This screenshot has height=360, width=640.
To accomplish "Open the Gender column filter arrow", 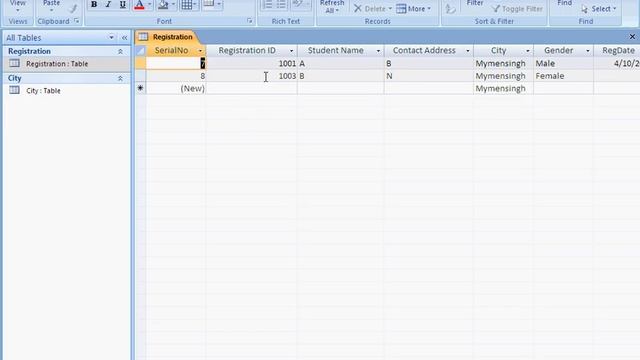I will tap(588, 51).
